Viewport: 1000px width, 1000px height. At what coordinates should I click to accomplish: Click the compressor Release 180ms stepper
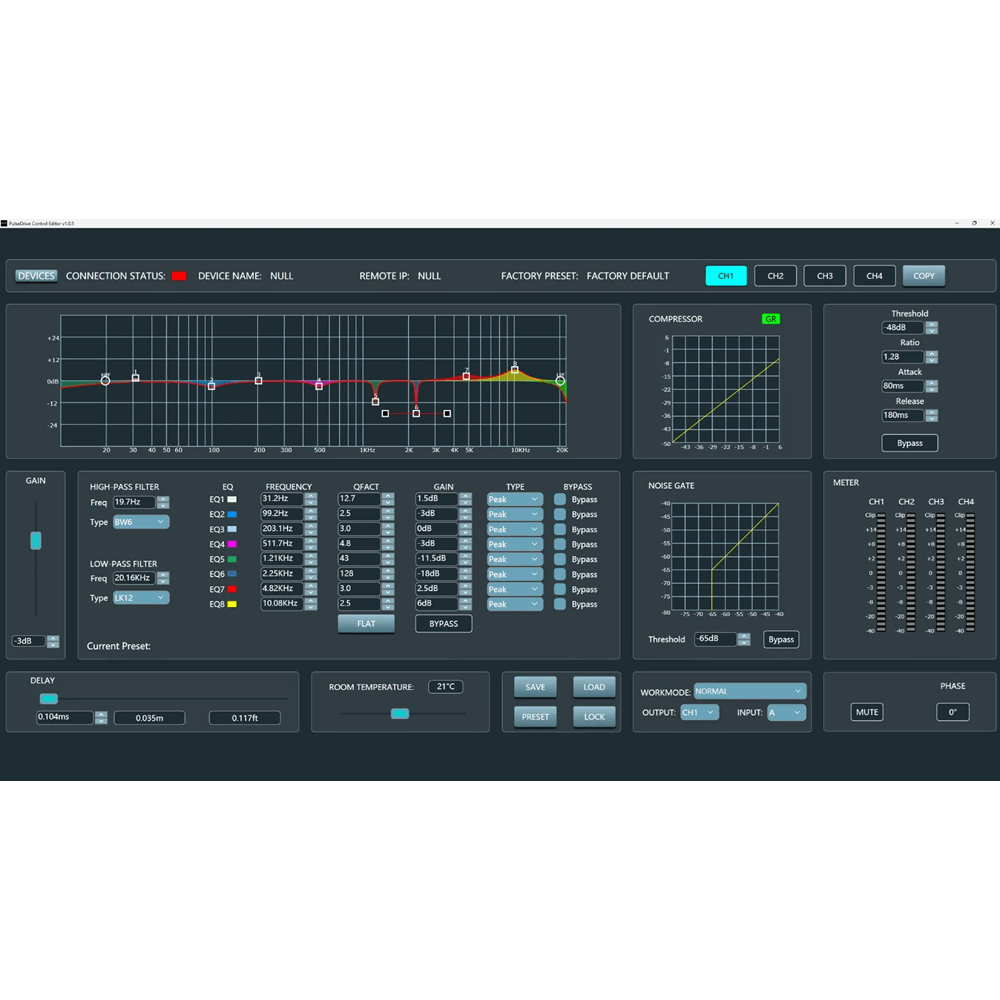(932, 415)
